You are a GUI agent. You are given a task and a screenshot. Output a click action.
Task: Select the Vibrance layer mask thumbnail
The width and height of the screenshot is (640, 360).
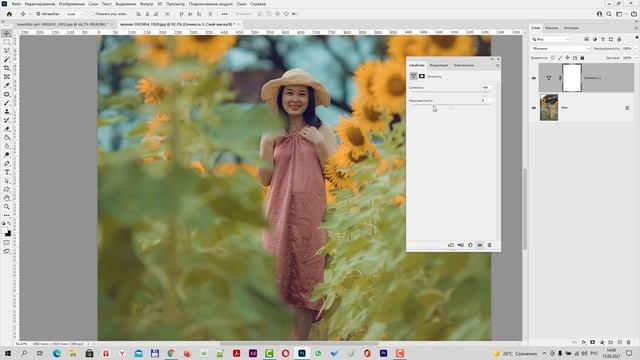571,78
